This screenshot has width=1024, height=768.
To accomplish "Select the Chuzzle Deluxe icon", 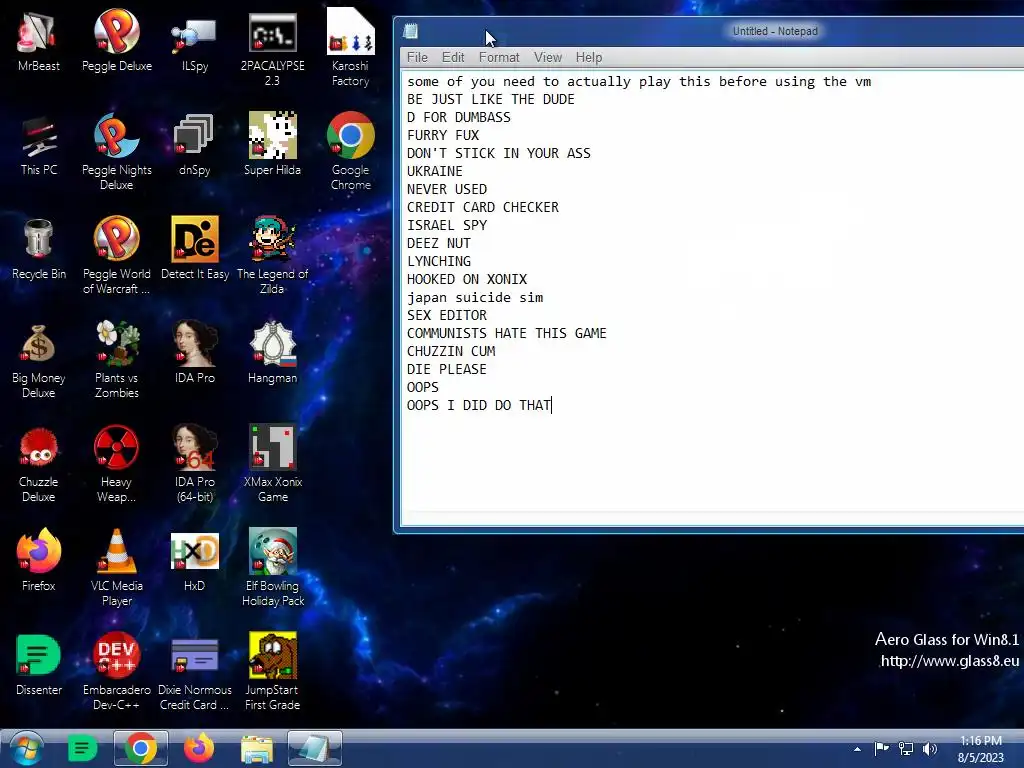I will click(38, 464).
